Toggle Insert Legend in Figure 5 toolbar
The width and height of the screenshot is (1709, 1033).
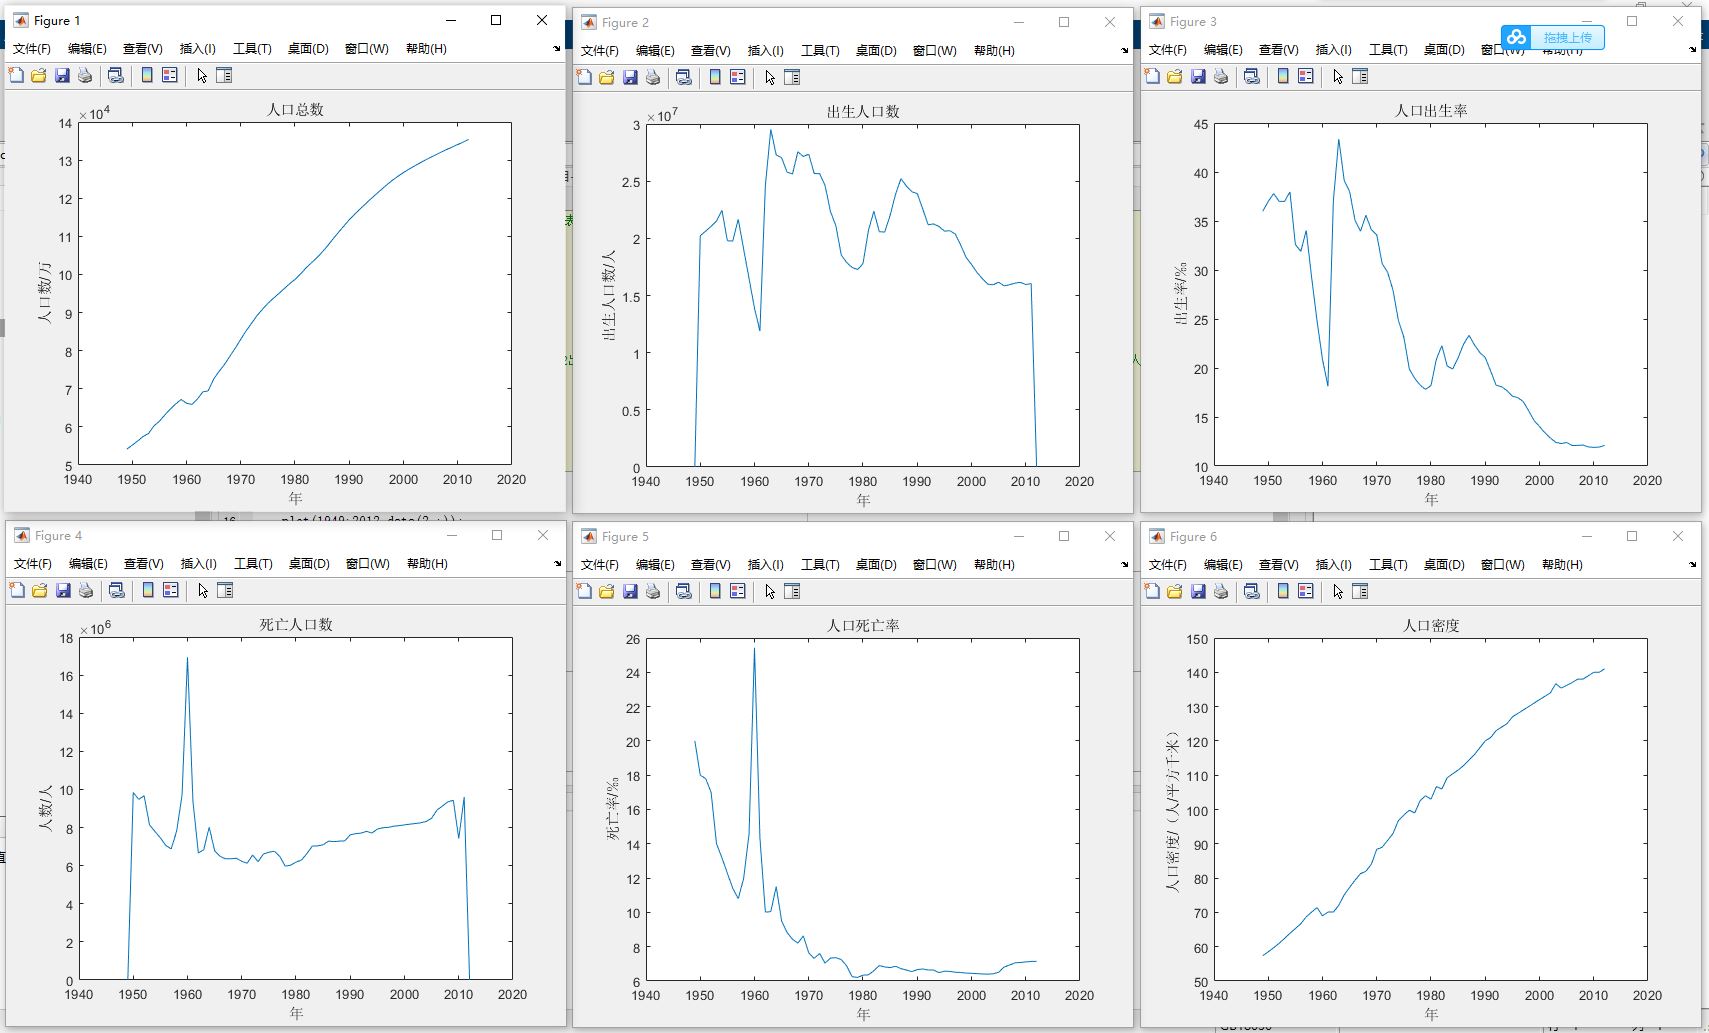(738, 591)
